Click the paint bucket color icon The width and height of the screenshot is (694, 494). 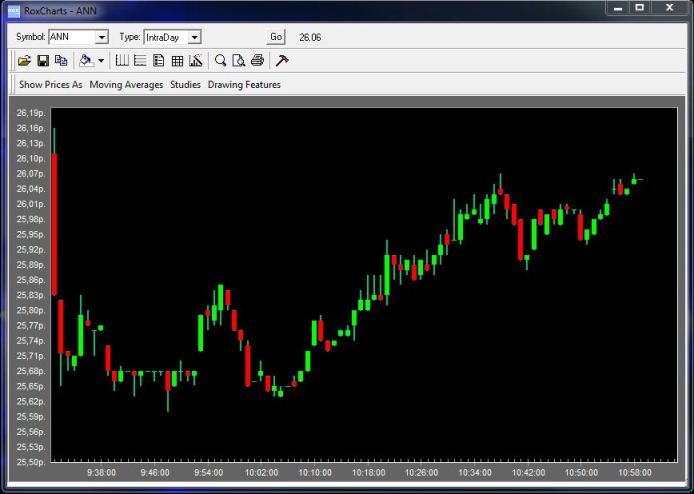[86, 61]
